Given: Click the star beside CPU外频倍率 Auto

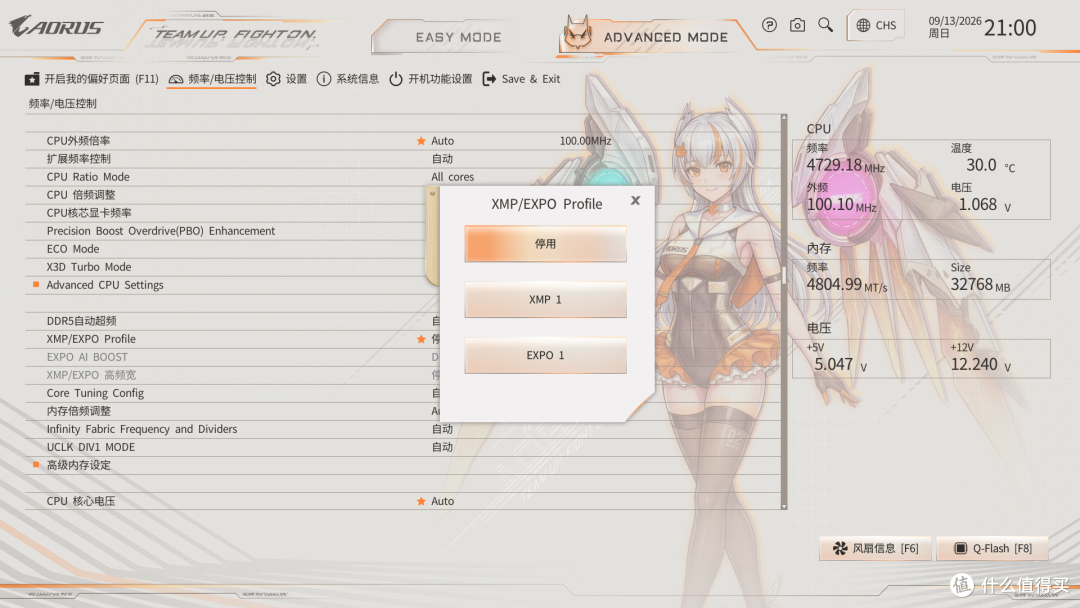Looking at the screenshot, I should coord(421,140).
